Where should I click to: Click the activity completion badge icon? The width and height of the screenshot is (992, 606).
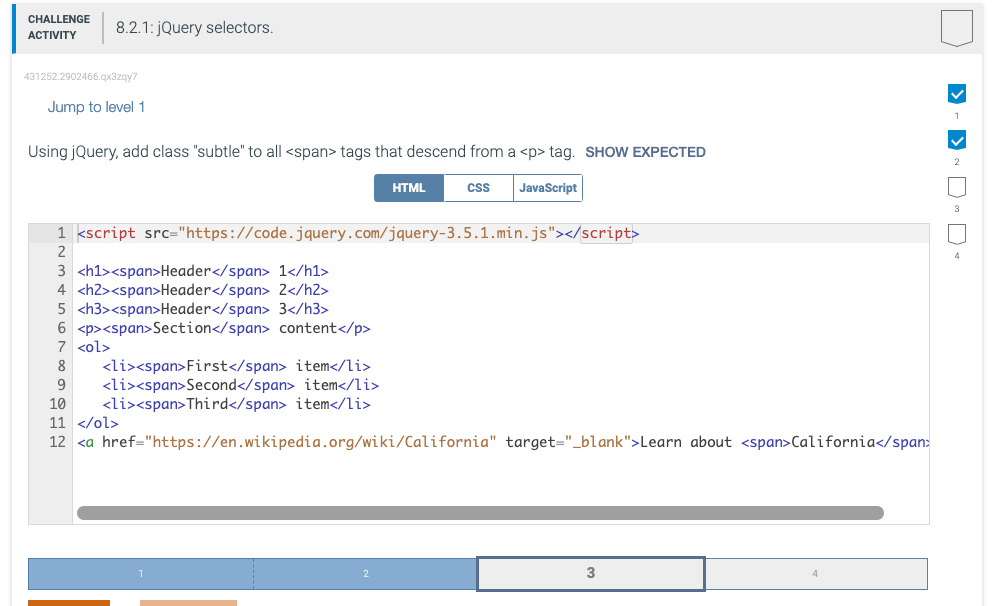pyautogui.click(x=956, y=28)
